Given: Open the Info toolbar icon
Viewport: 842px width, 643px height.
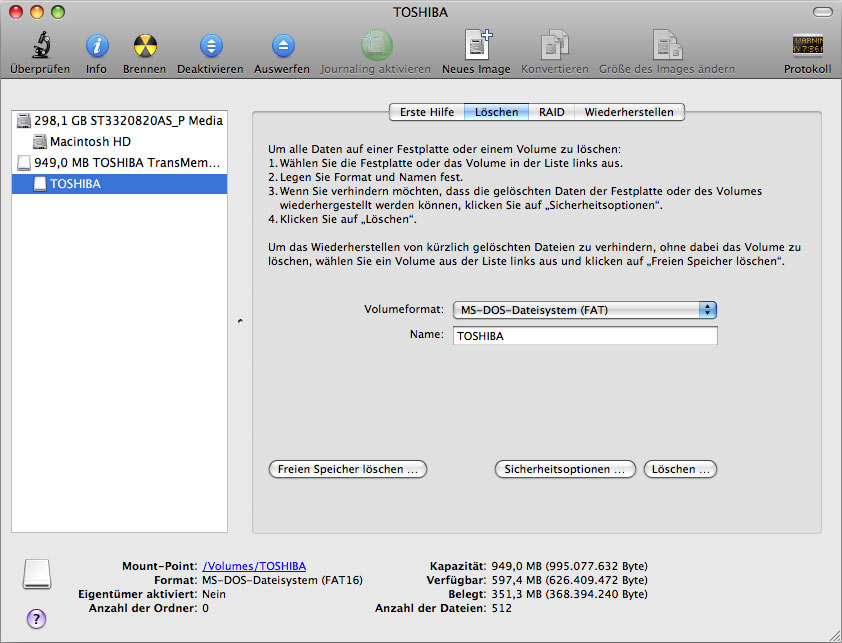Looking at the screenshot, I should (x=96, y=46).
